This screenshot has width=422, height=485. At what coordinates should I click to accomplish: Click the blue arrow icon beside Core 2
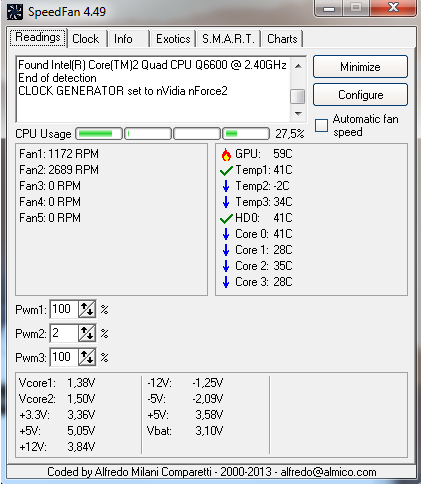226,266
